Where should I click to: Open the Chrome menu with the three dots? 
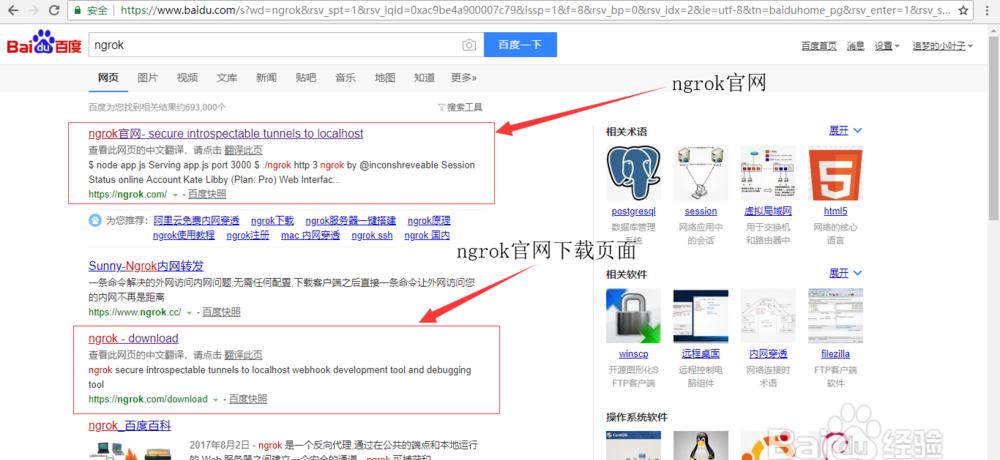tap(989, 10)
